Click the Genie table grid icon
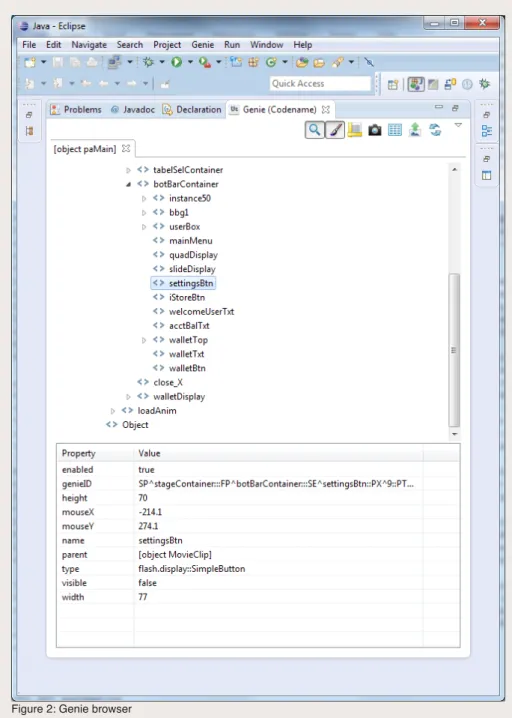The height and width of the screenshot is (718, 512). point(394,130)
